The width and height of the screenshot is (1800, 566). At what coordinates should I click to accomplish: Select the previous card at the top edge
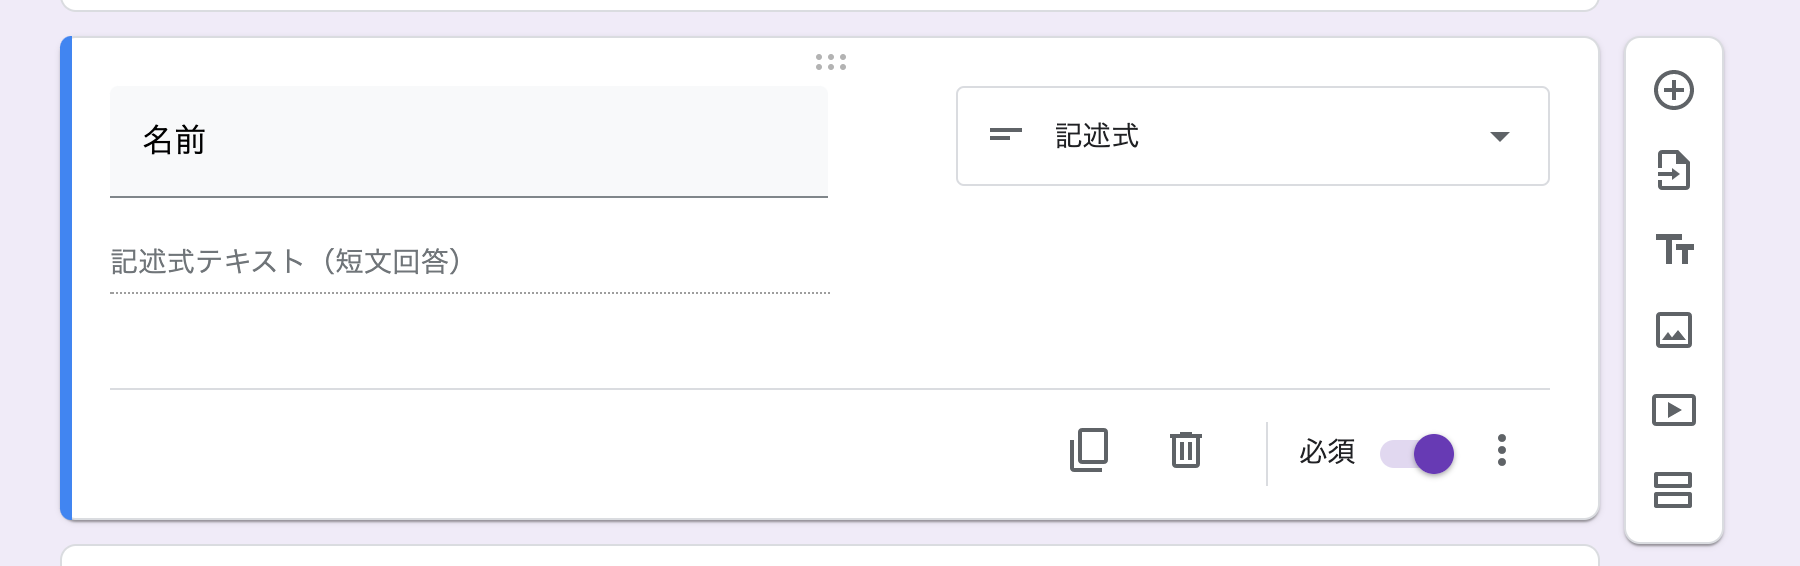(830, 5)
